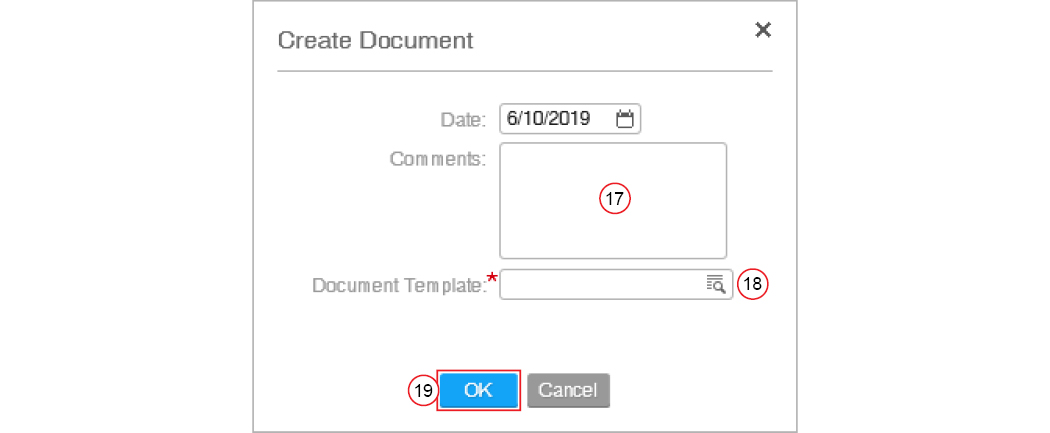The image size is (1050, 433).
Task: Click the circled callout number 17
Action: click(615, 199)
